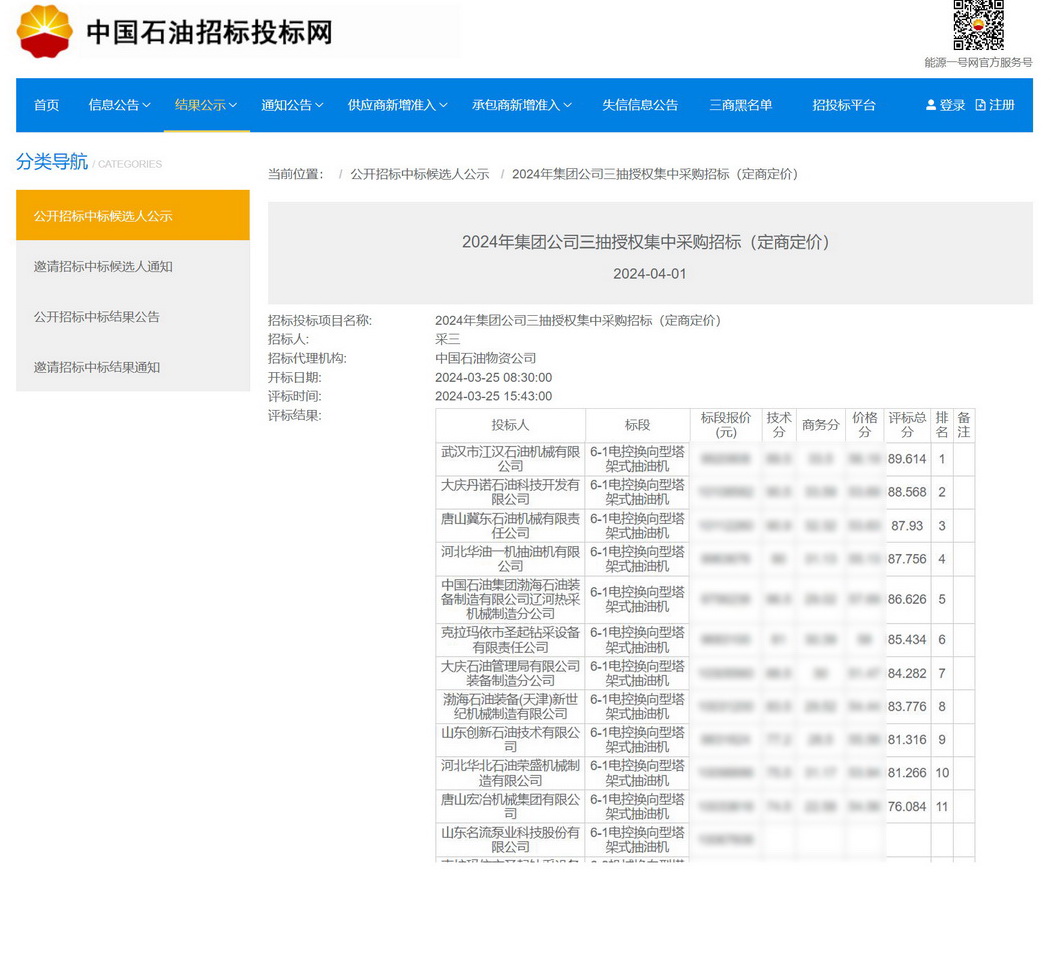Click the 武汉市江汉石油机械有限公司 table cell
This screenshot has height=969, width=1052.
510,459
